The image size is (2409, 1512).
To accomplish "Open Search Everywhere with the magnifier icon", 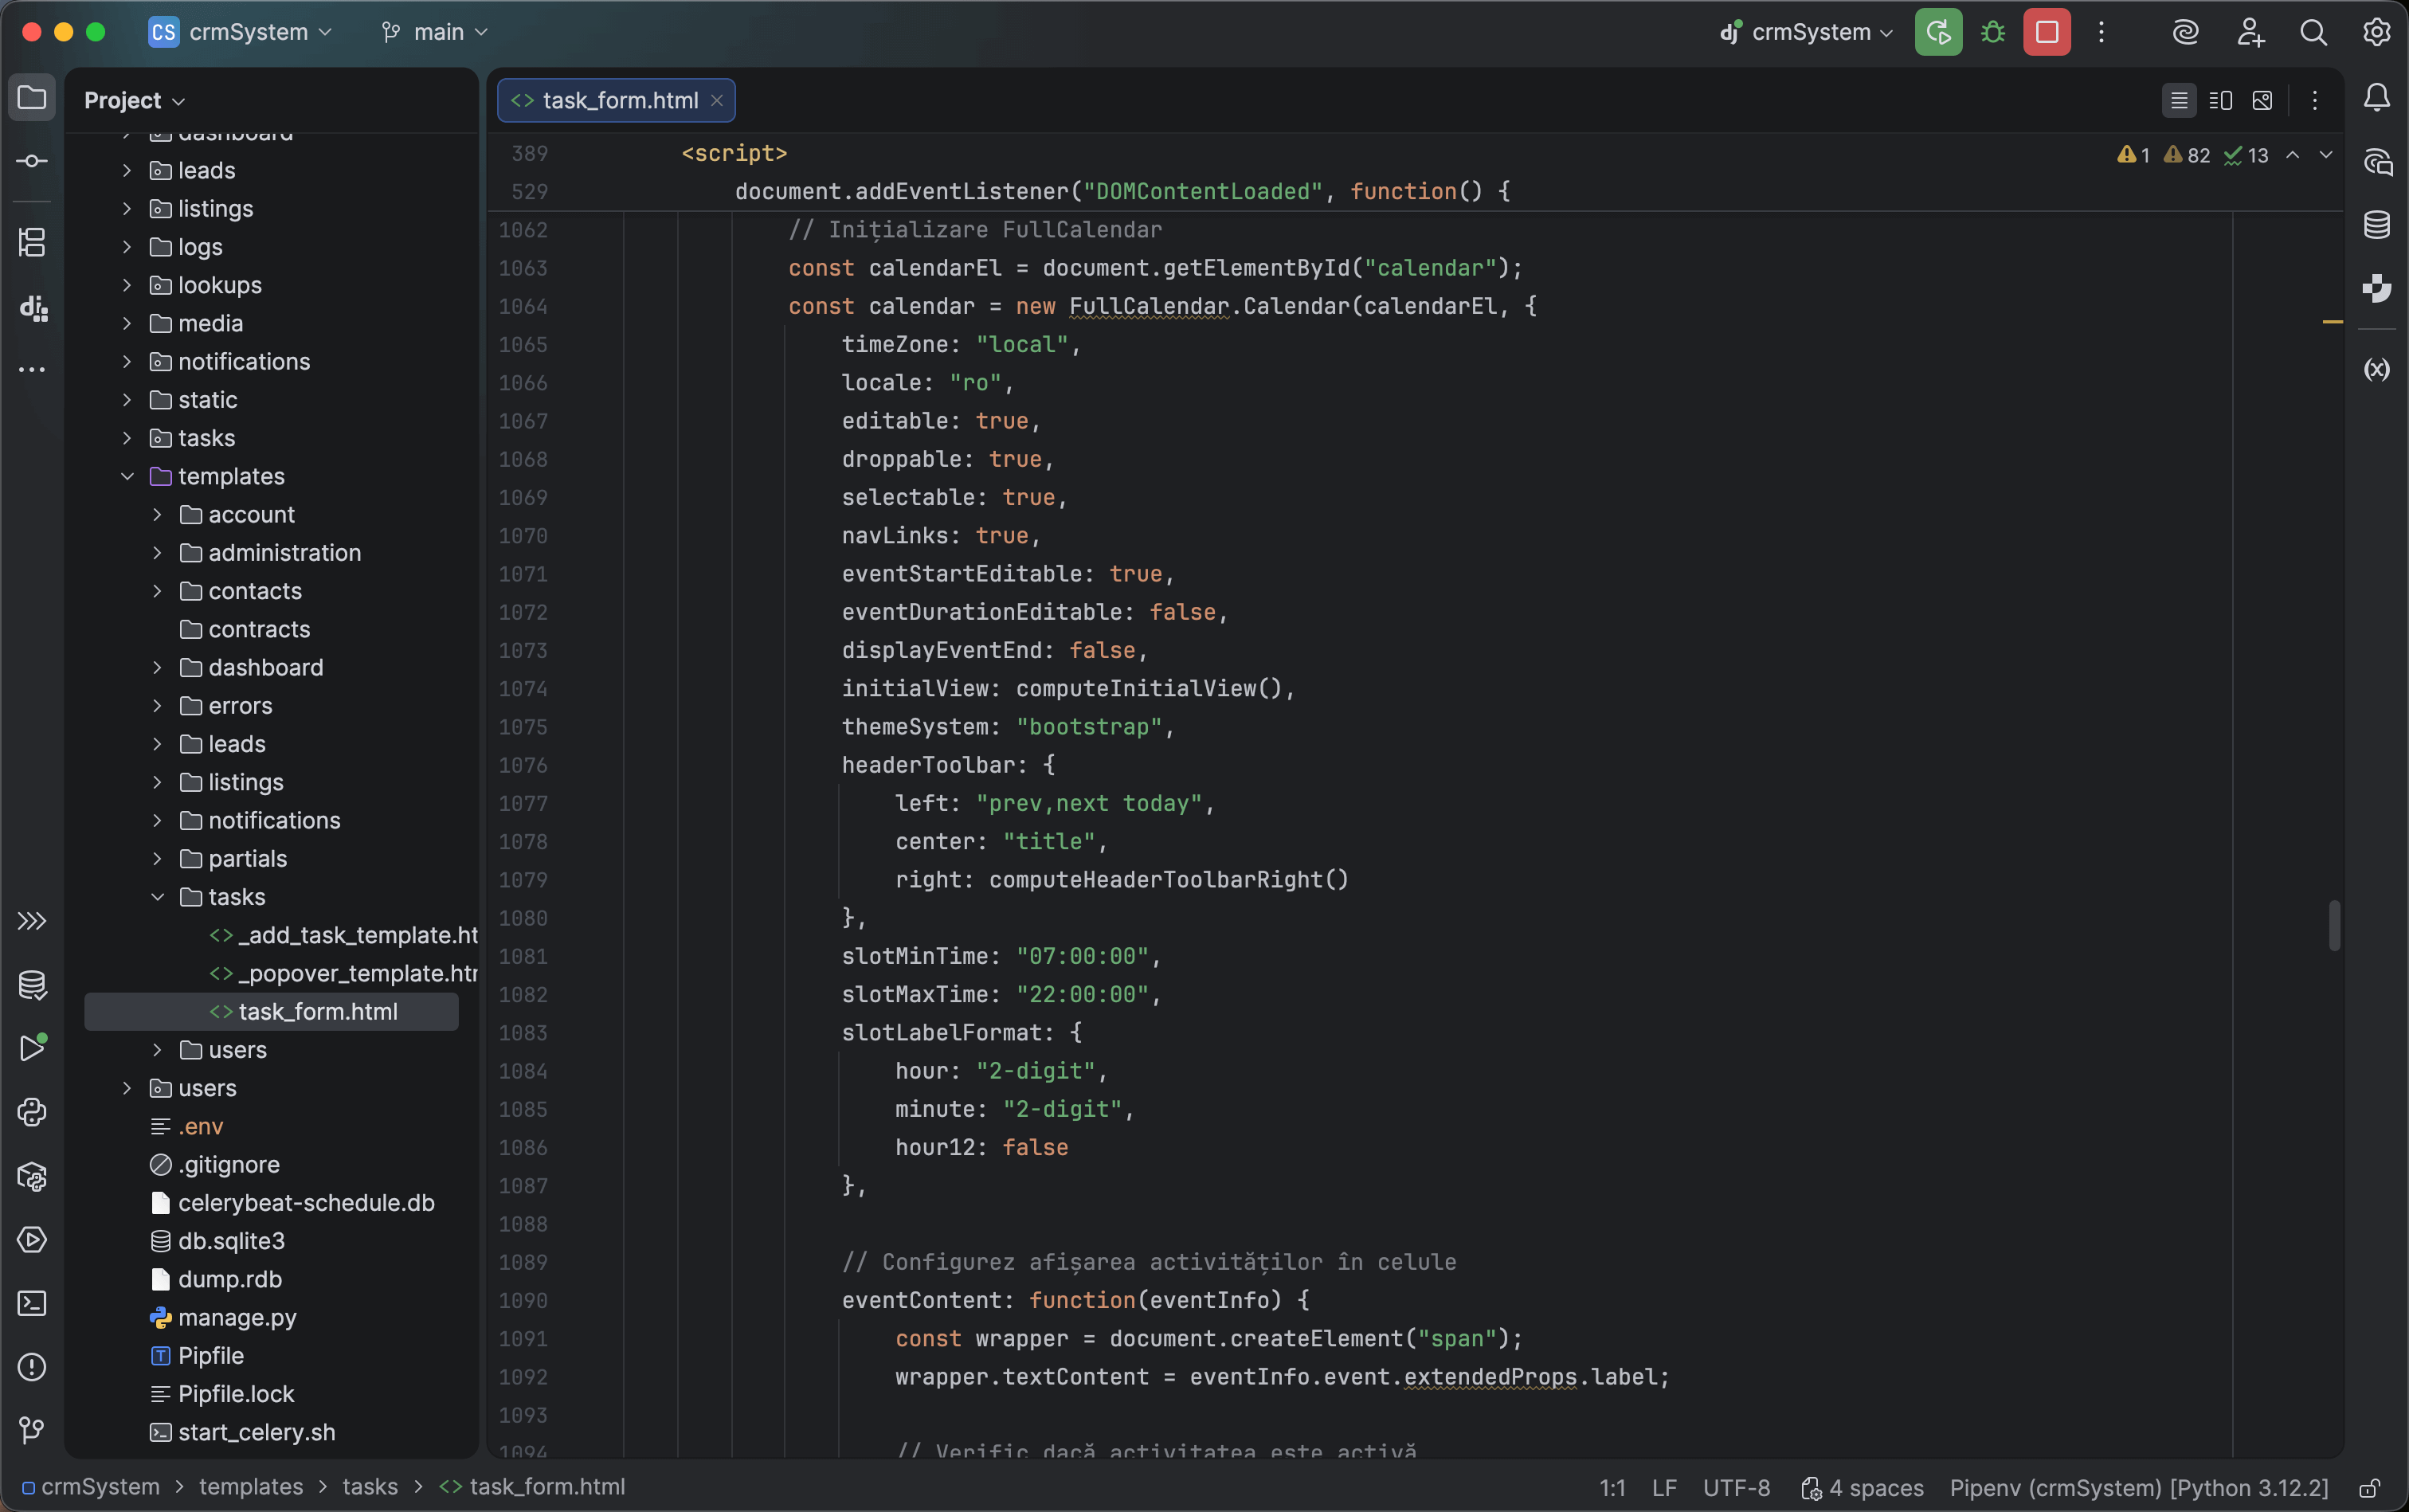I will click(x=2313, y=31).
